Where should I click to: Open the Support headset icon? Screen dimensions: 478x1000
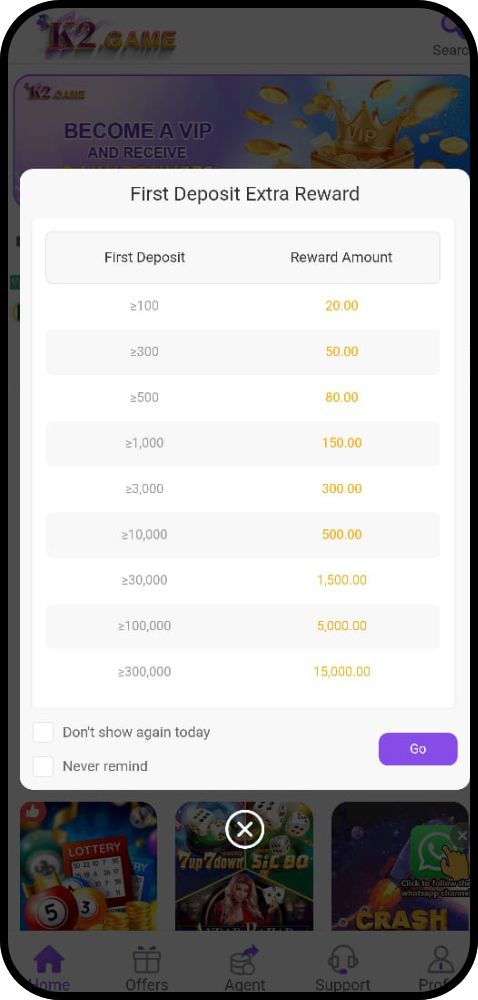[343, 960]
